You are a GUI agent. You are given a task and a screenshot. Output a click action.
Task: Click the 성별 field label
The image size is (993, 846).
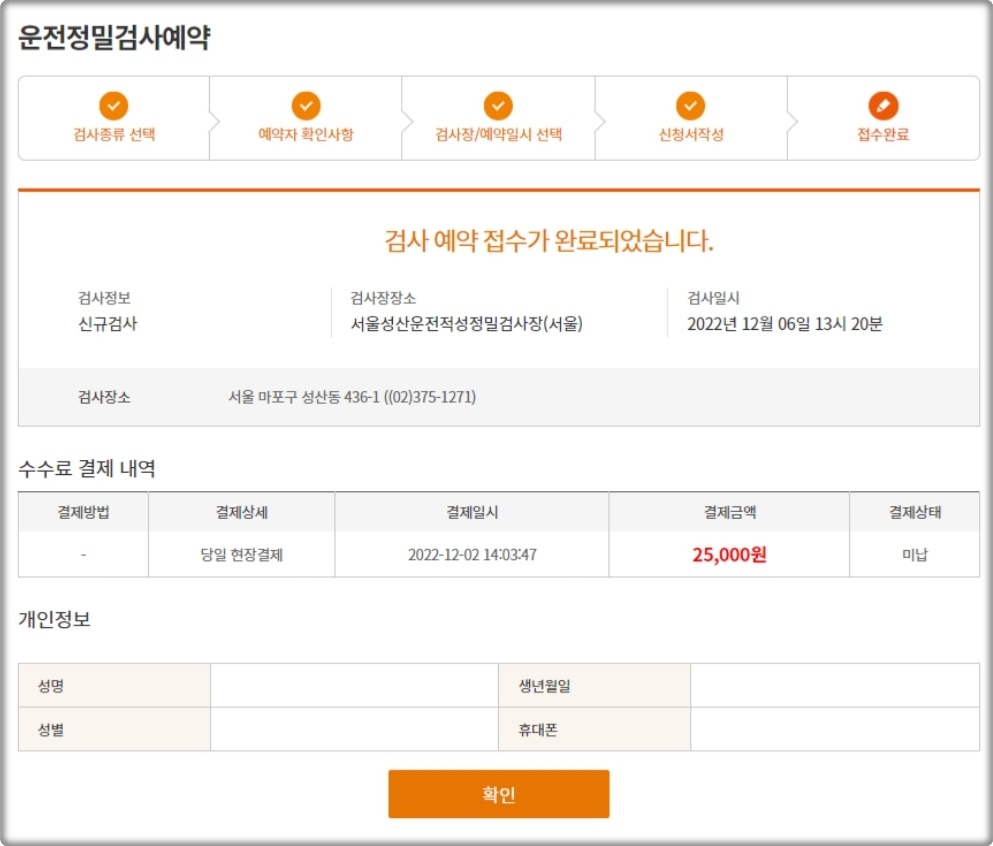click(x=51, y=729)
